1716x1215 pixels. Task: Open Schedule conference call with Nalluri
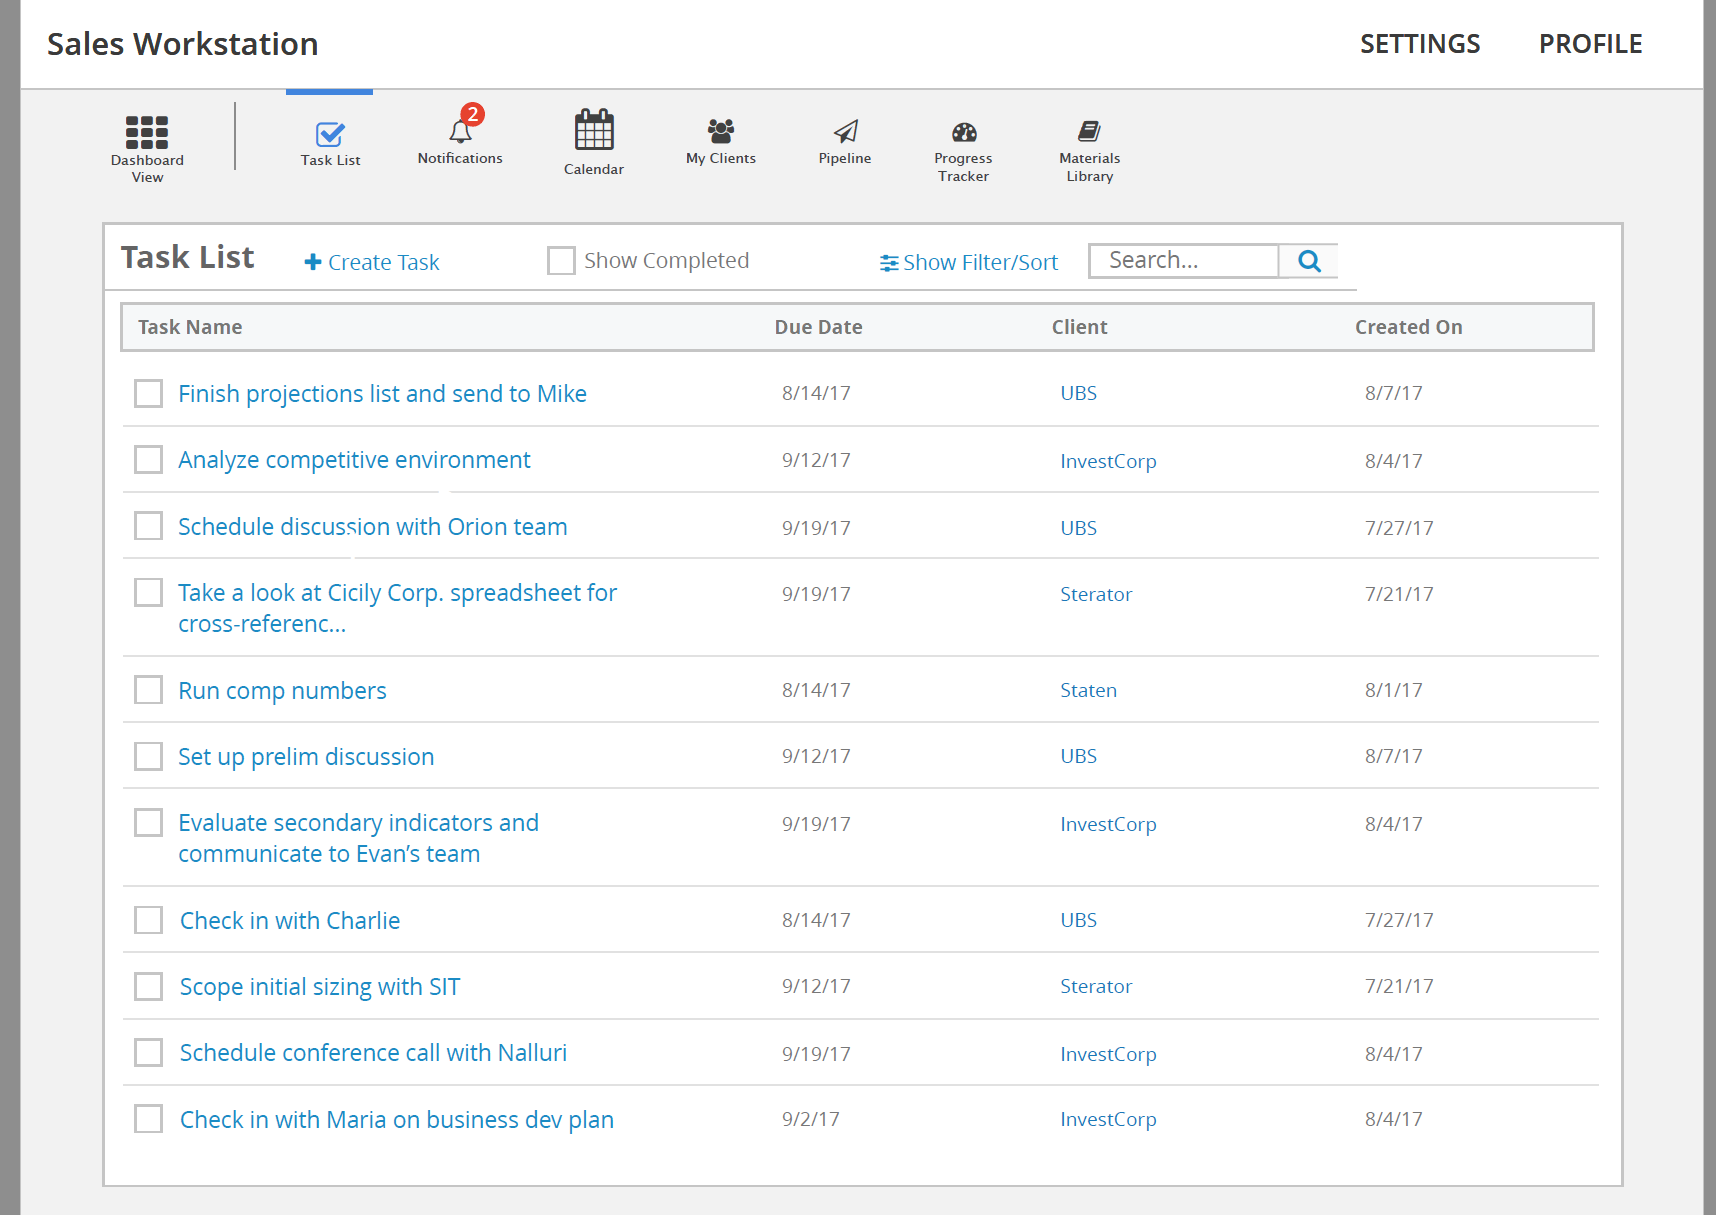click(x=373, y=1053)
